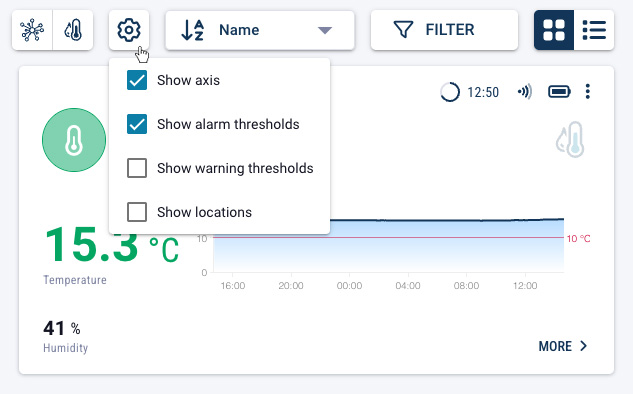The width and height of the screenshot is (633, 394).
Task: Click the sort dropdown arrow
Action: 325,30
